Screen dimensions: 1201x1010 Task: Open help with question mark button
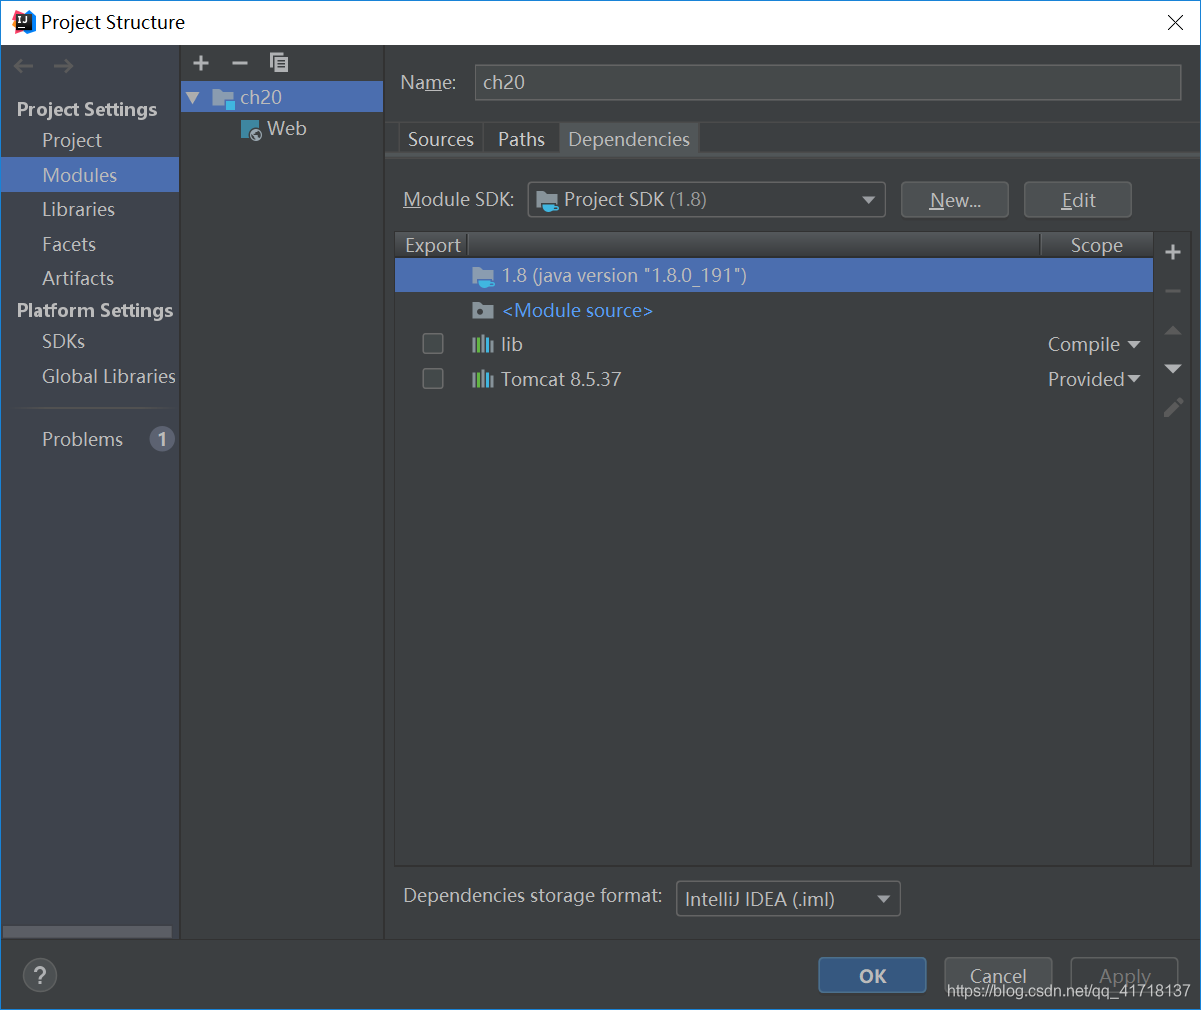[40, 976]
